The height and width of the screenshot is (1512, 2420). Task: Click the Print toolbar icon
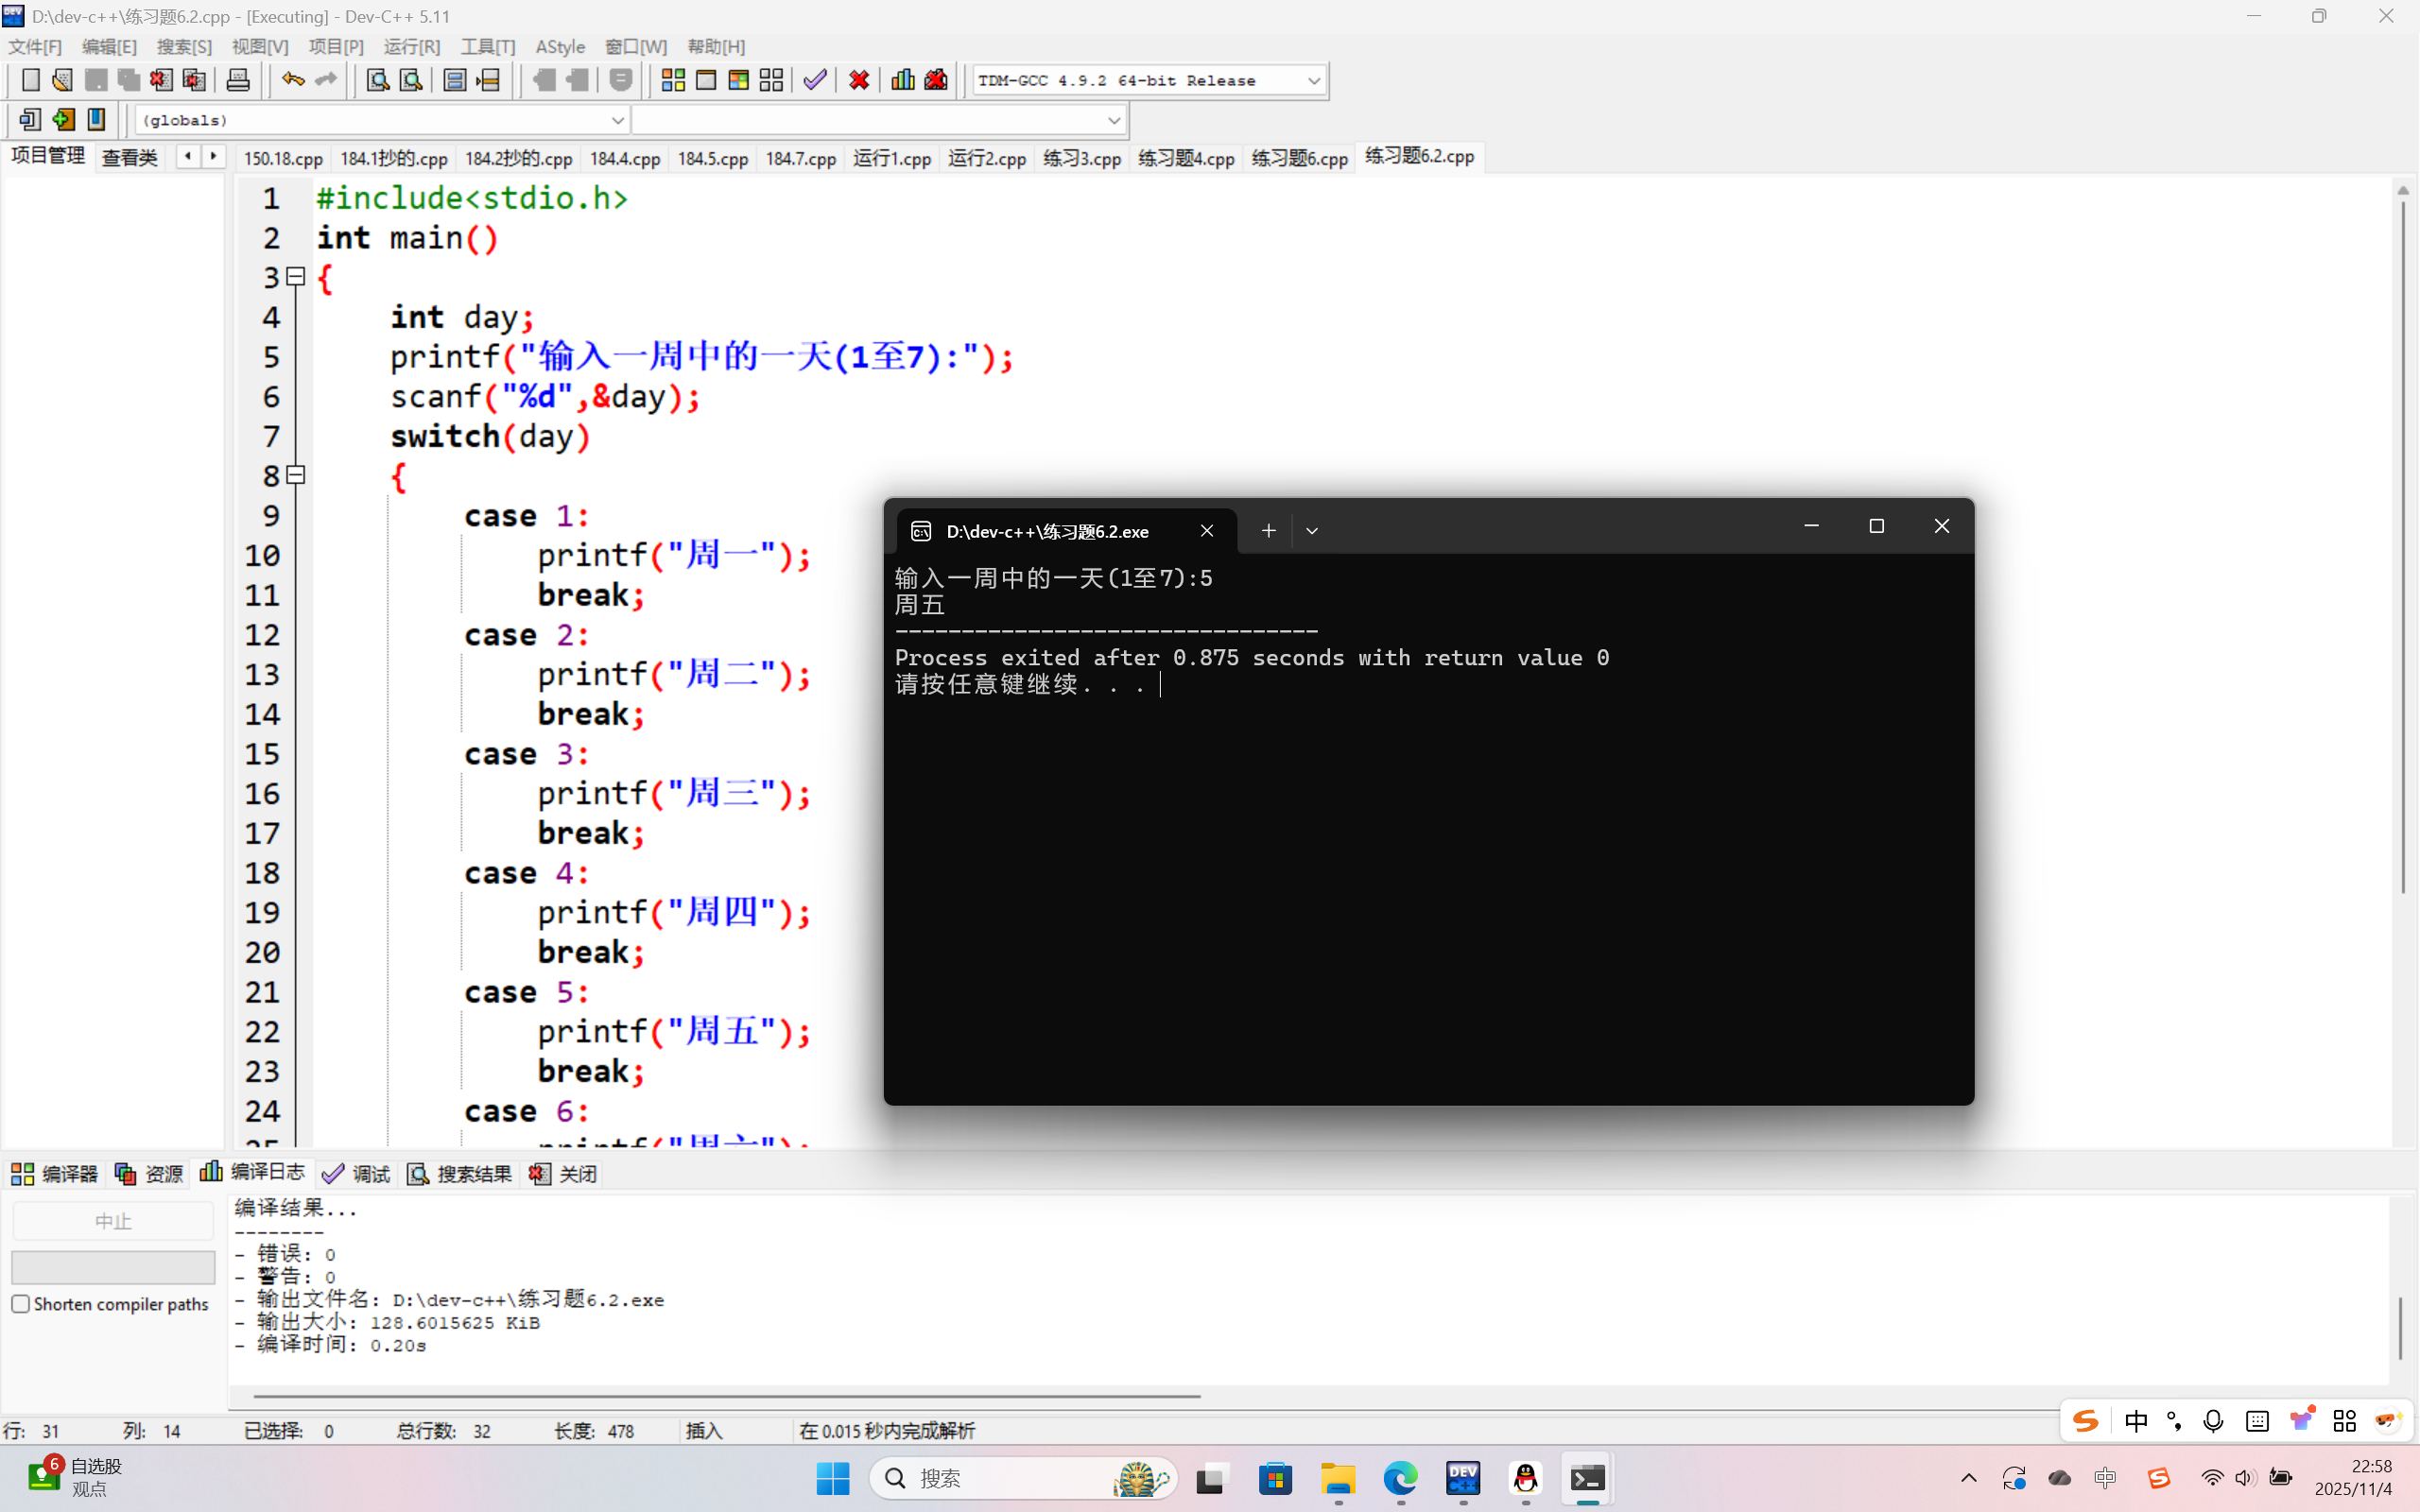[237, 80]
